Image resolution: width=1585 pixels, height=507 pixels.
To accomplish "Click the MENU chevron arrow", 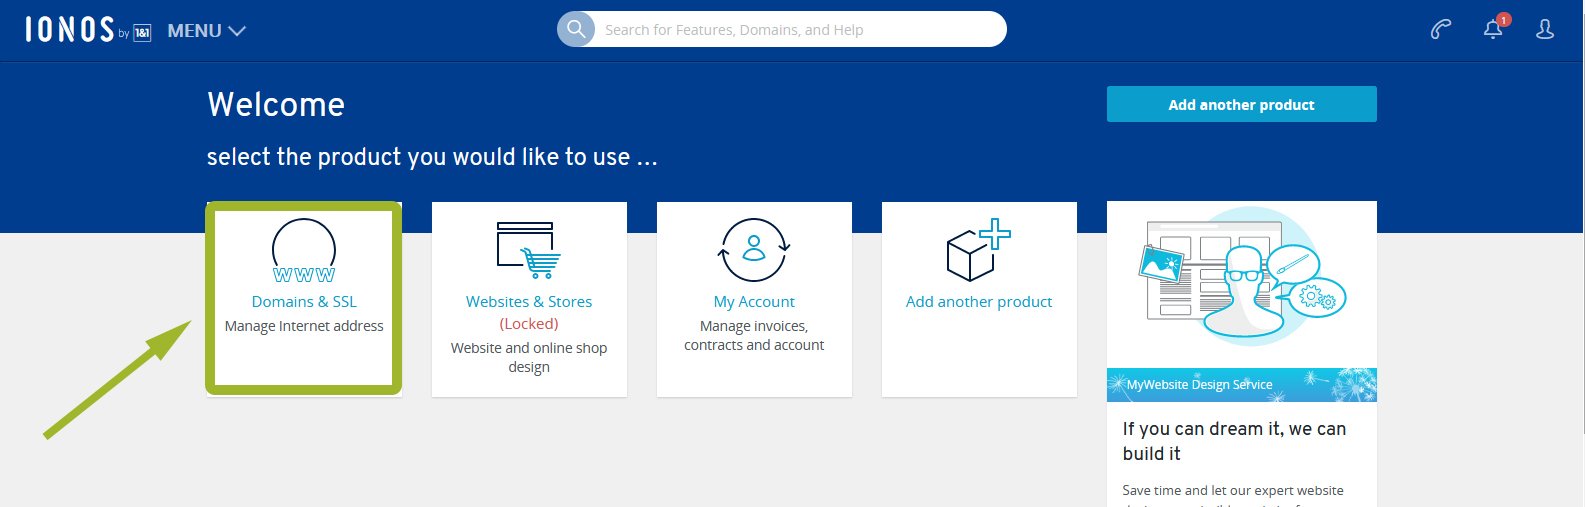I will [x=237, y=31].
